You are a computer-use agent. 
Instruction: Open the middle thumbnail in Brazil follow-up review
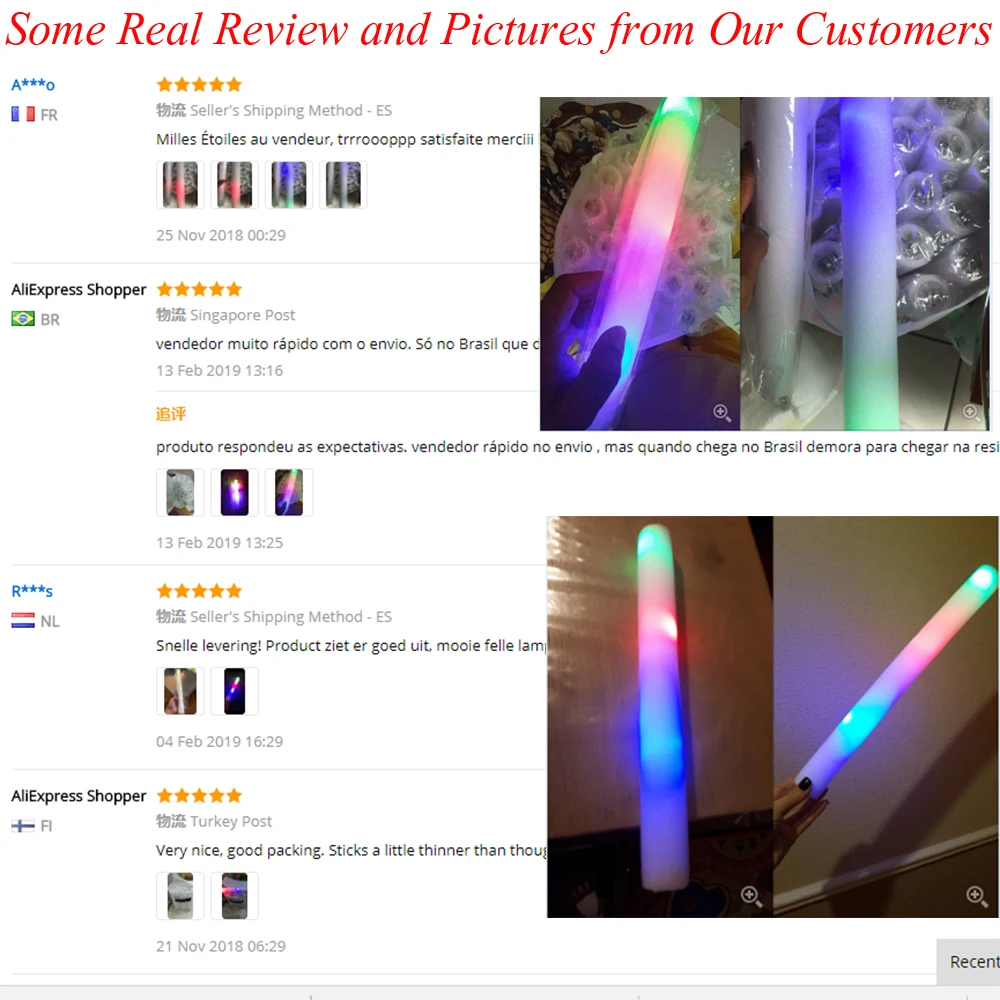(235, 492)
